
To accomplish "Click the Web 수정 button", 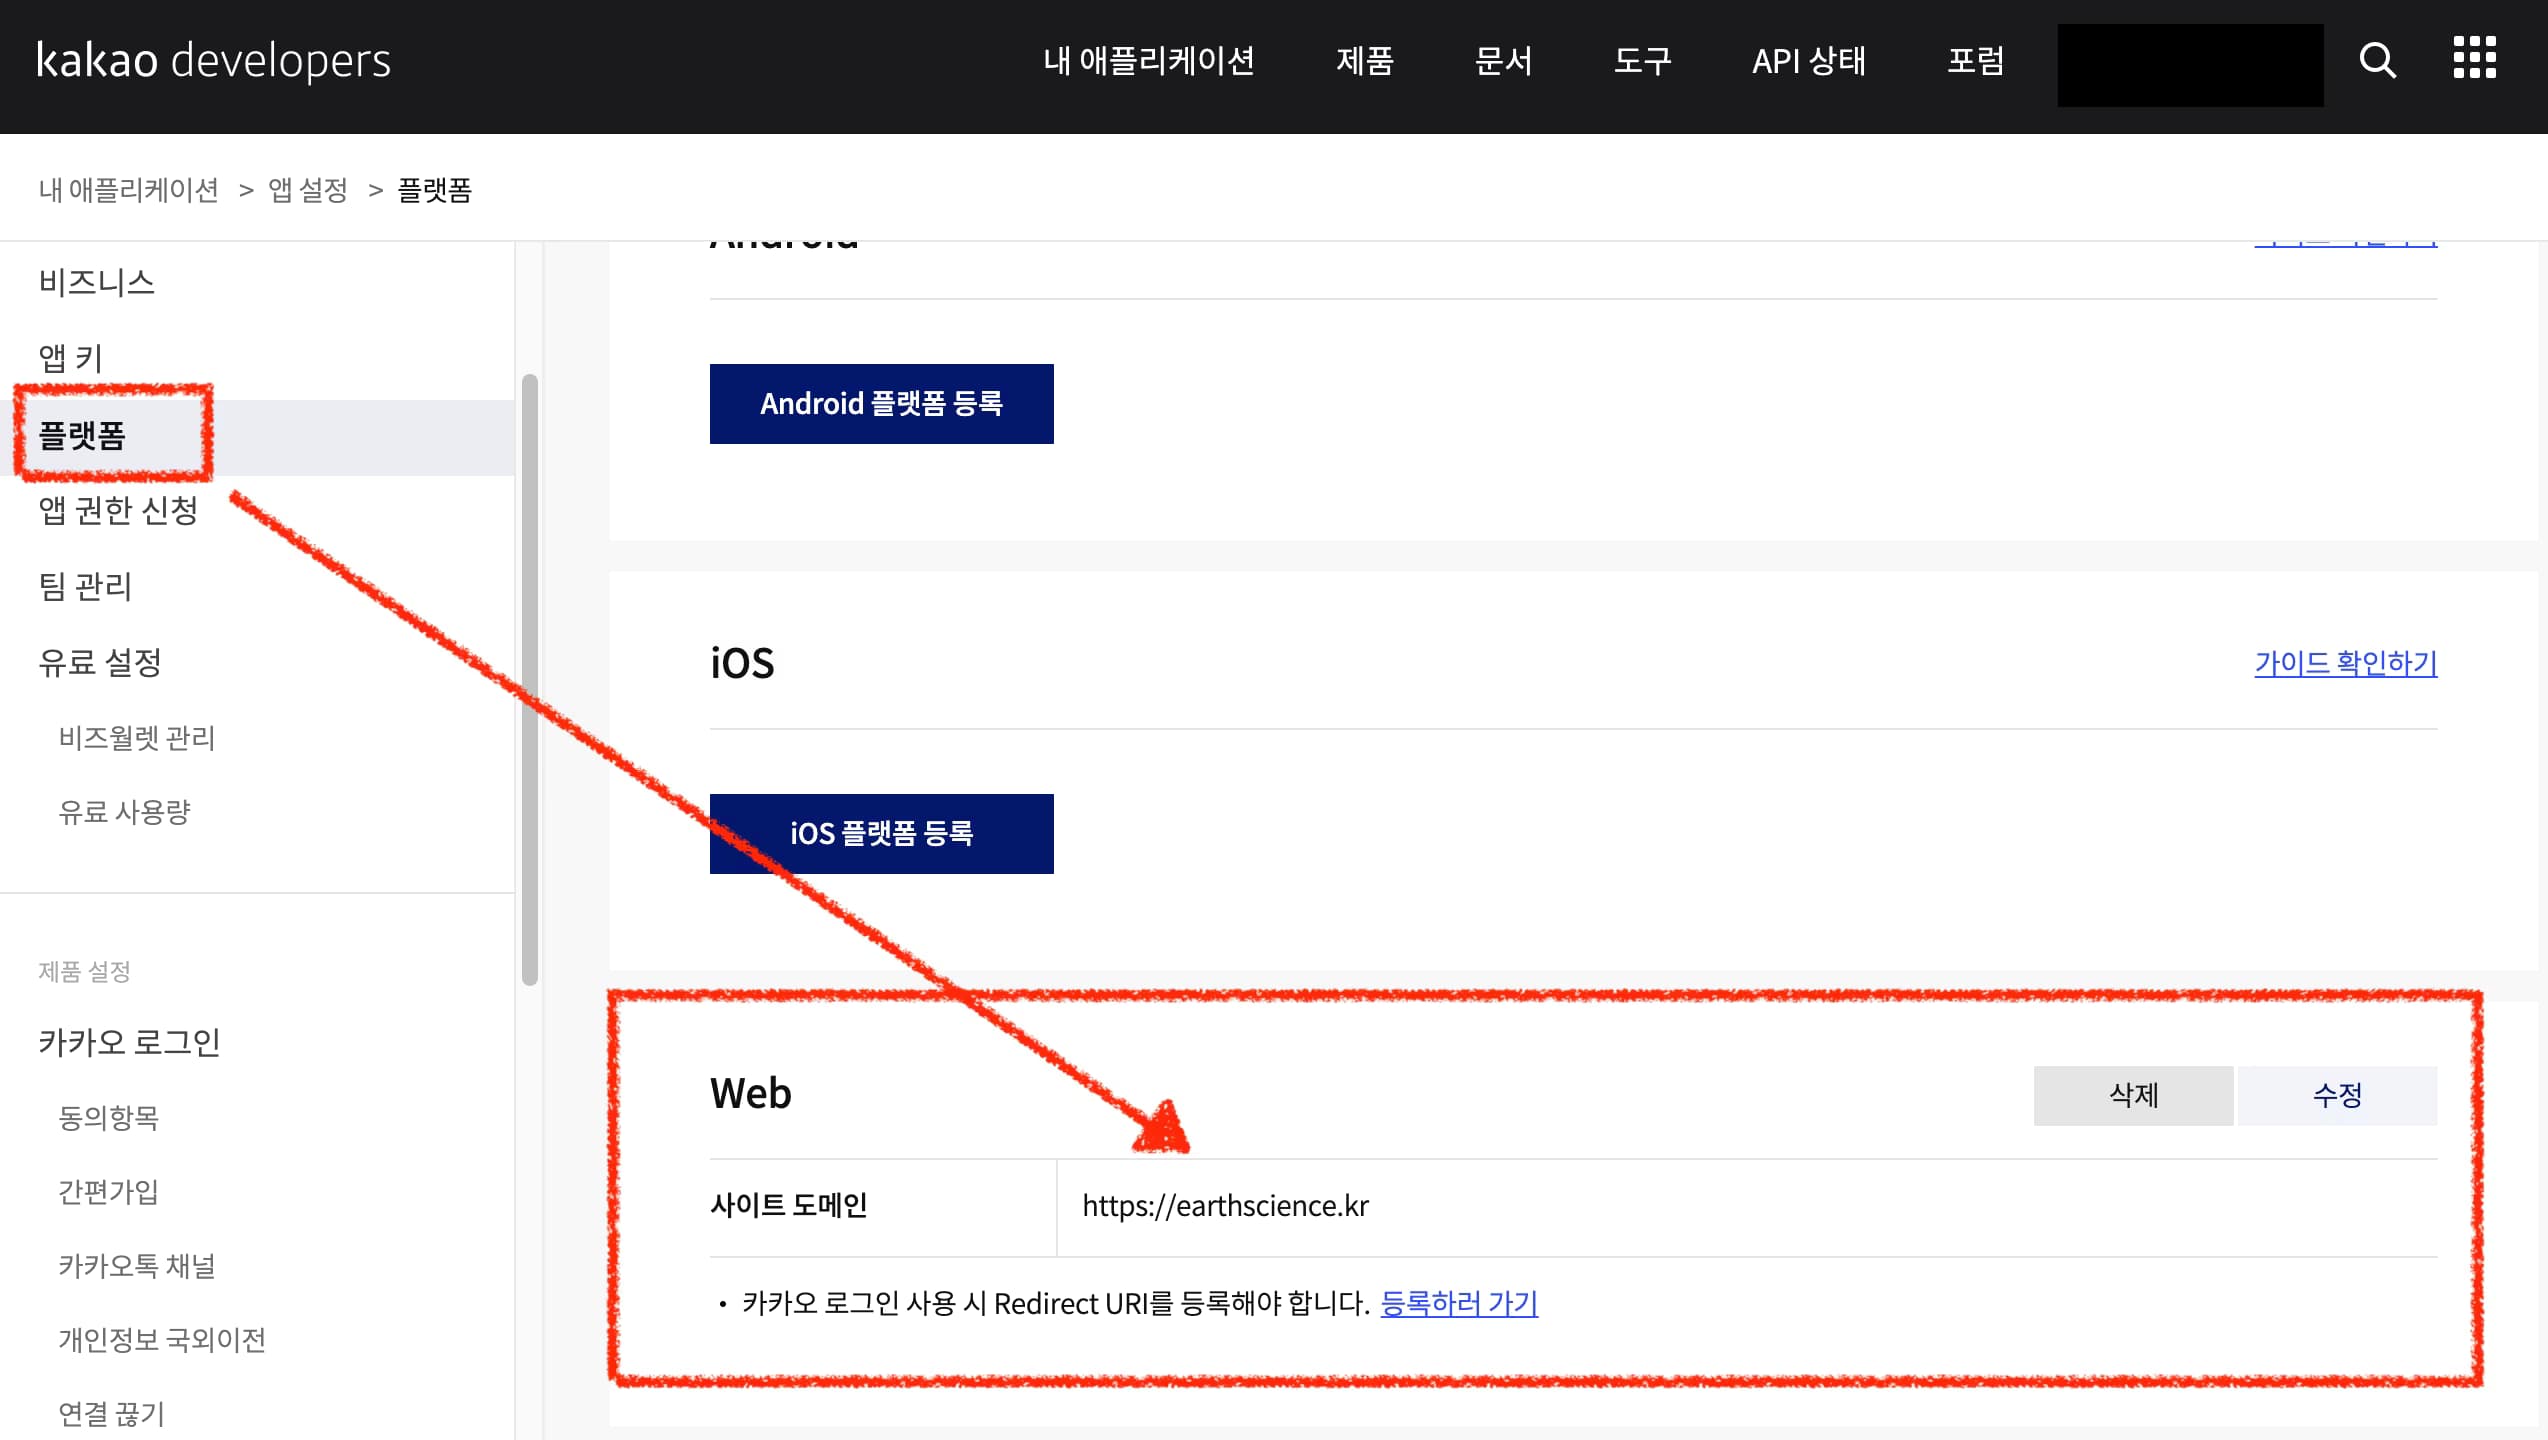I will click(x=2337, y=1095).
